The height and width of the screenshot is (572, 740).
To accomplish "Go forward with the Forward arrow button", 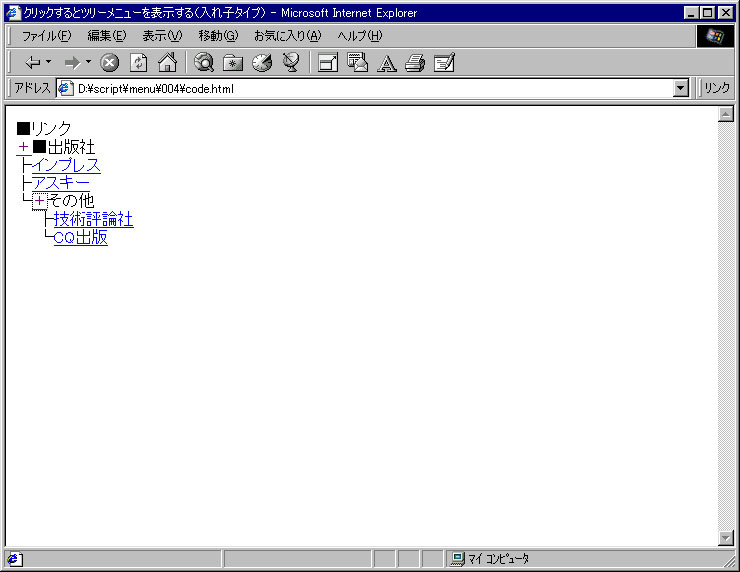I will click(x=72, y=62).
